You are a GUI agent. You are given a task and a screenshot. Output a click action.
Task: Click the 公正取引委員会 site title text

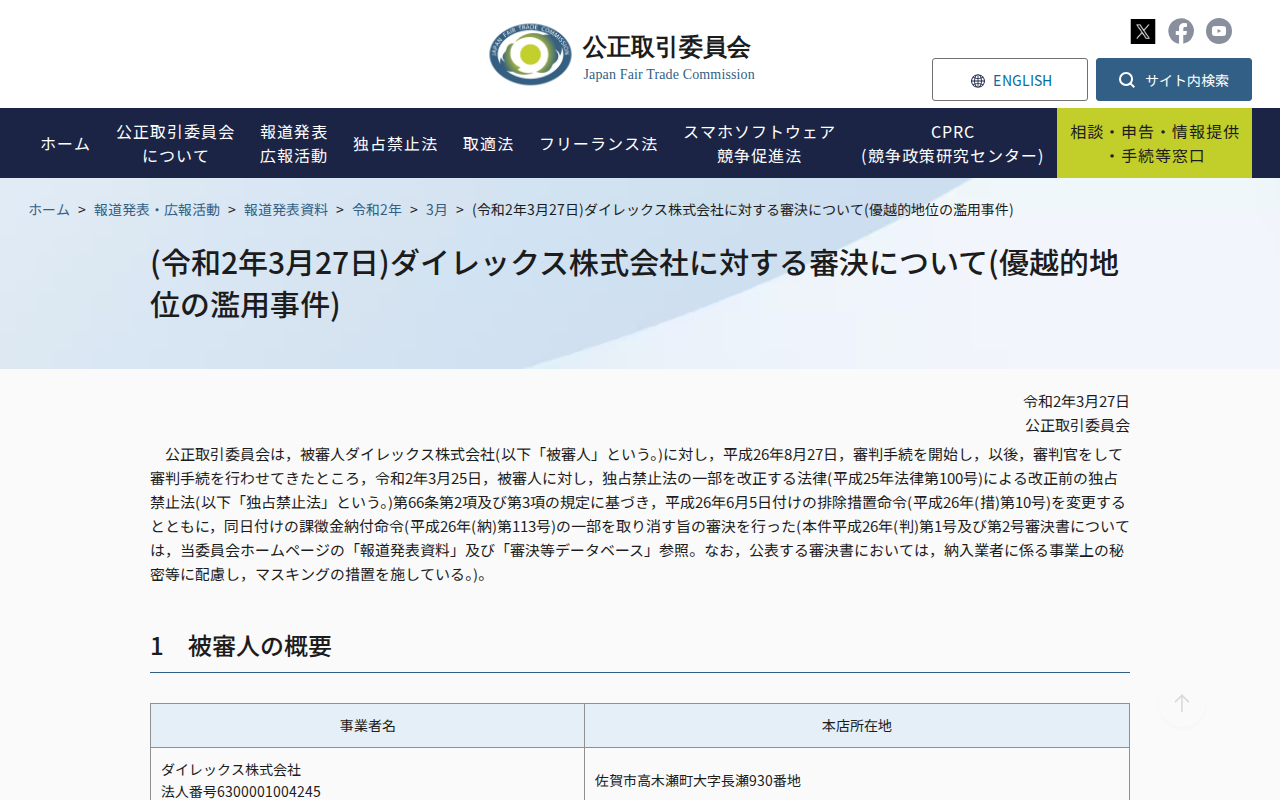click(x=667, y=47)
